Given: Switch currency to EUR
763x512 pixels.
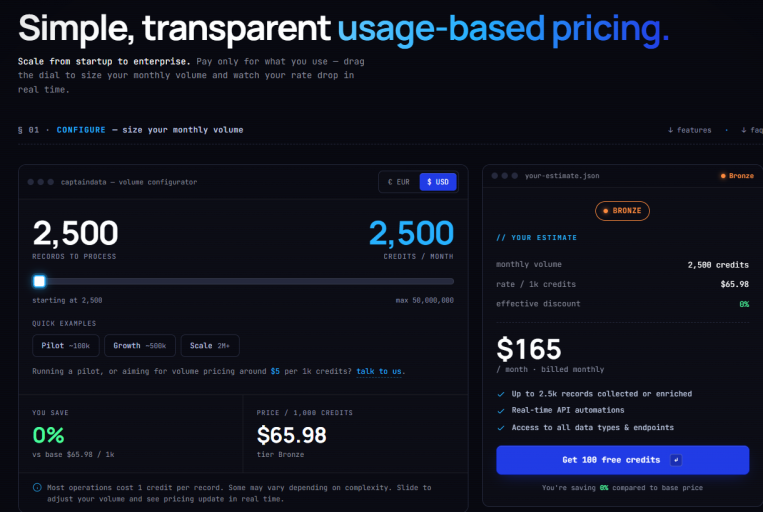Looking at the screenshot, I should 399,182.
